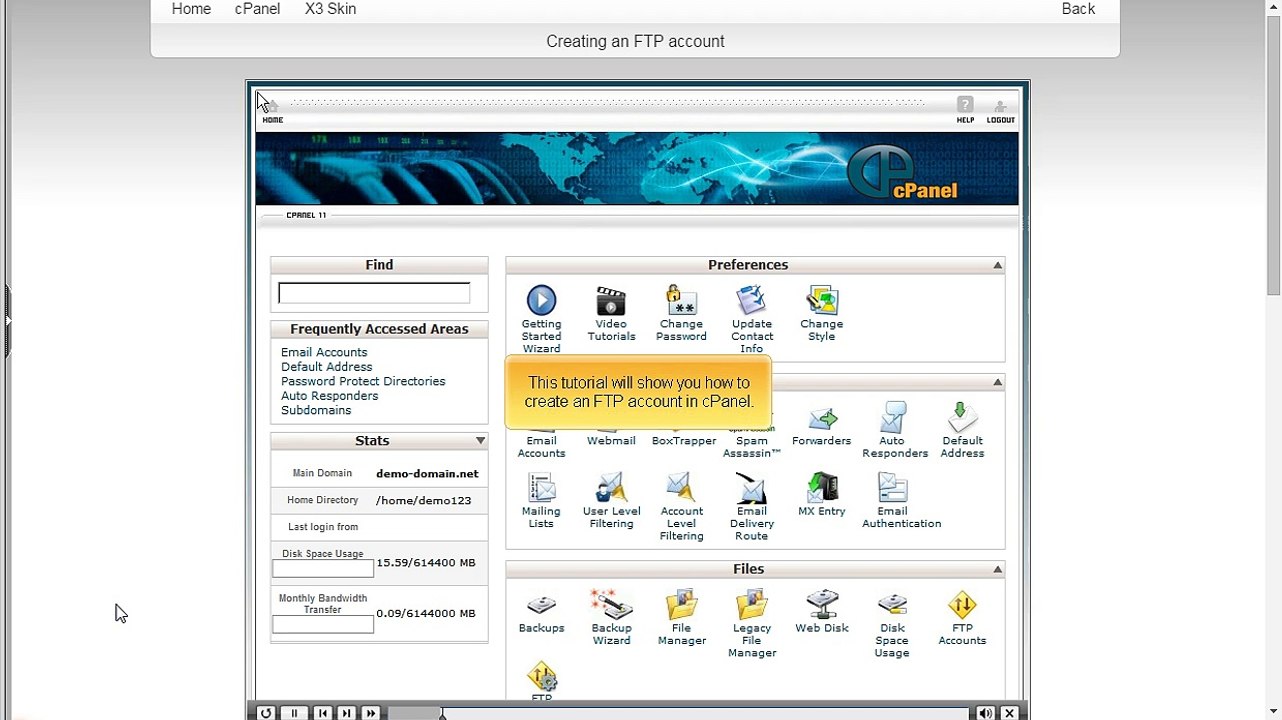
Task: Open User Level Filtering
Action: pos(611,488)
